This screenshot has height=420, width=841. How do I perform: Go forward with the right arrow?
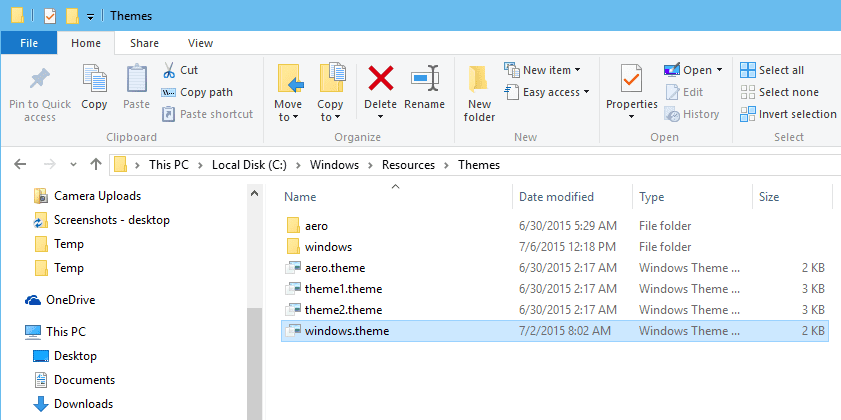point(50,164)
